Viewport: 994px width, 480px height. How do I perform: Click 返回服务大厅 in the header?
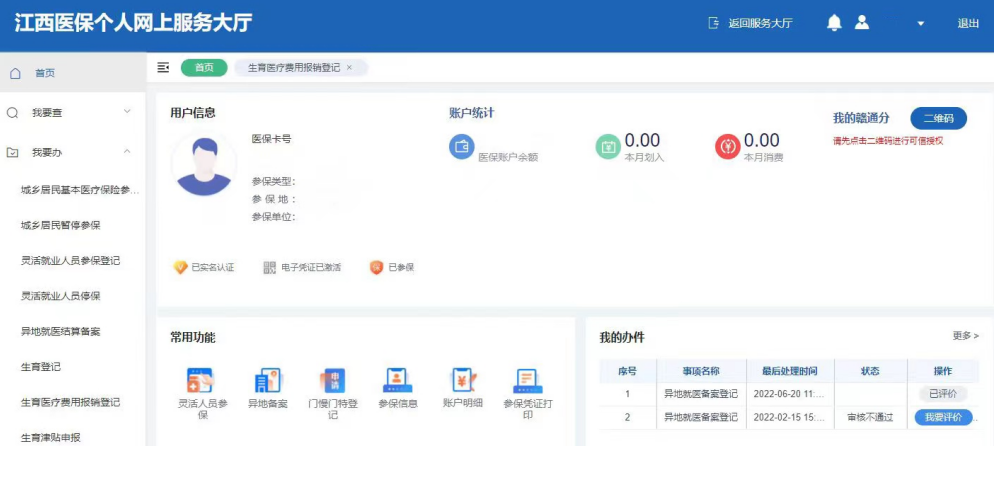[x=750, y=23]
